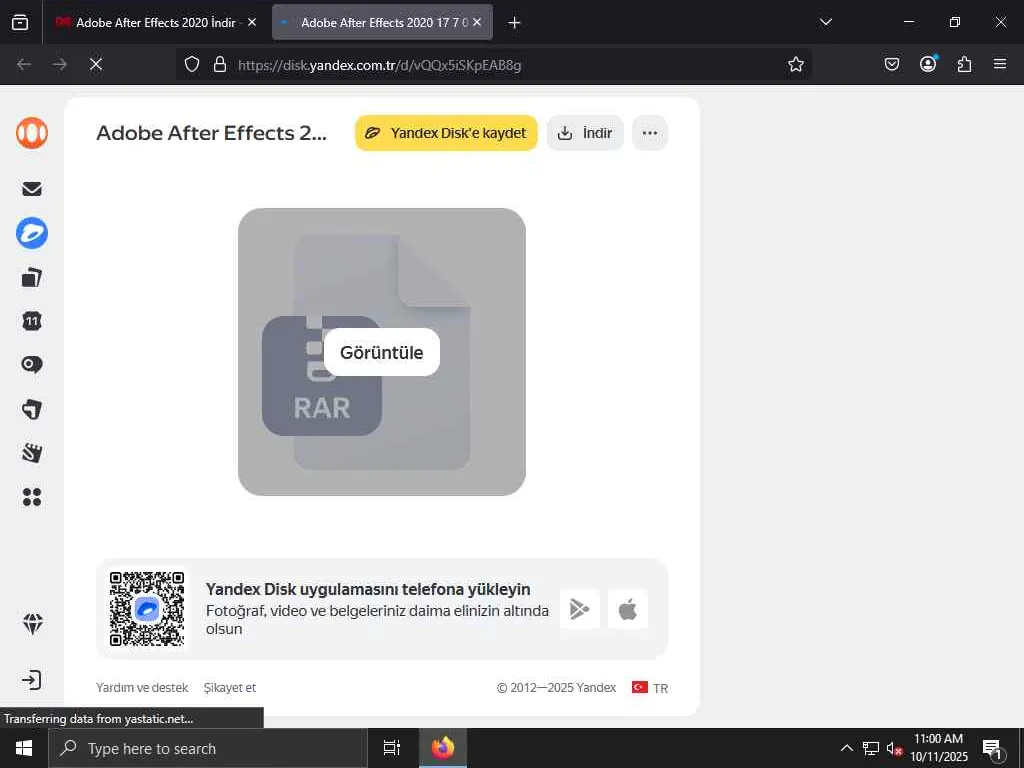
Task: Click the Yandex Disk uygulamasını telefona yükleyin heading
Action: (368, 589)
